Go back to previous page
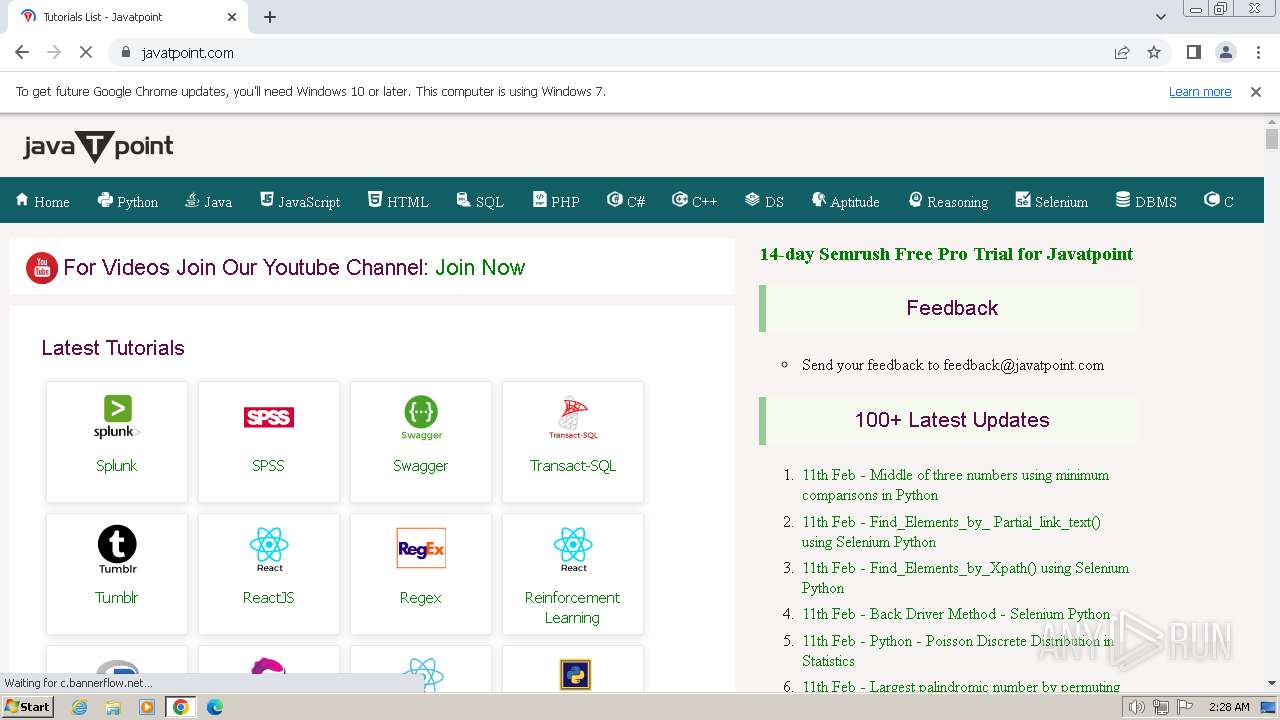1280x720 pixels. [x=22, y=52]
